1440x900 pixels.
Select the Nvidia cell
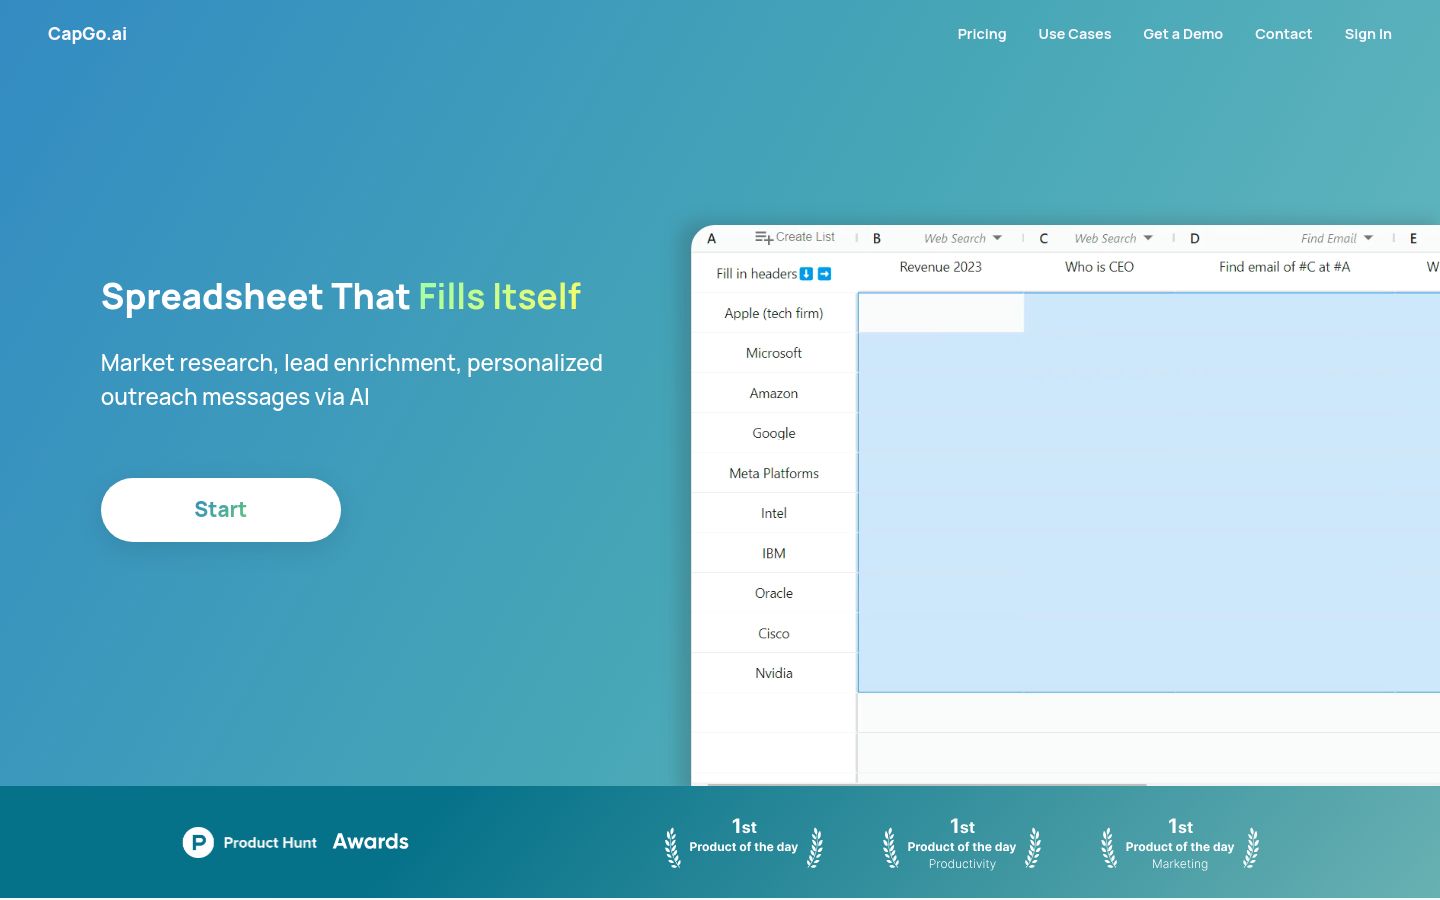tap(774, 673)
